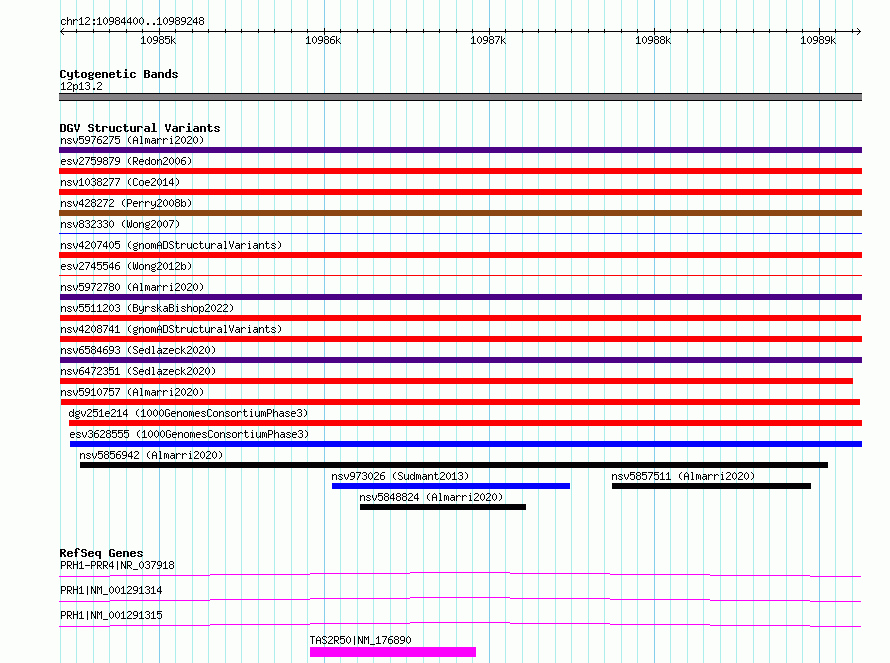Open the PRH1|NM_001291315 gene label
The image size is (890, 663).
point(111,615)
